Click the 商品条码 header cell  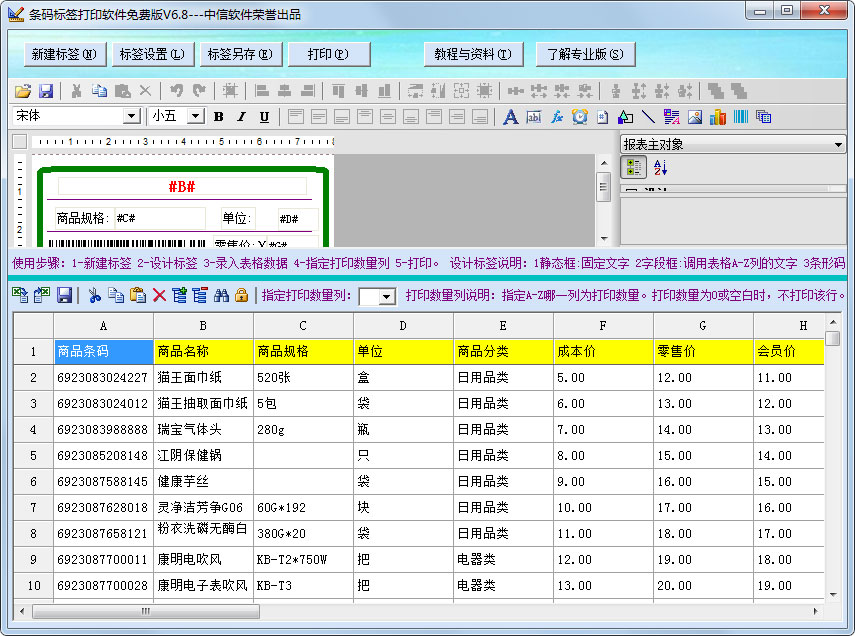[x=104, y=351]
